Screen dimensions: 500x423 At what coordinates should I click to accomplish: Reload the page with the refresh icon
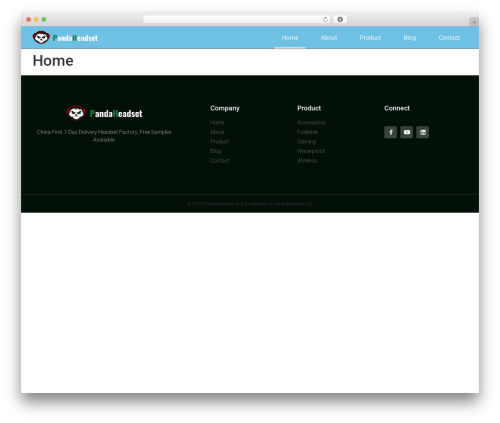coord(325,19)
